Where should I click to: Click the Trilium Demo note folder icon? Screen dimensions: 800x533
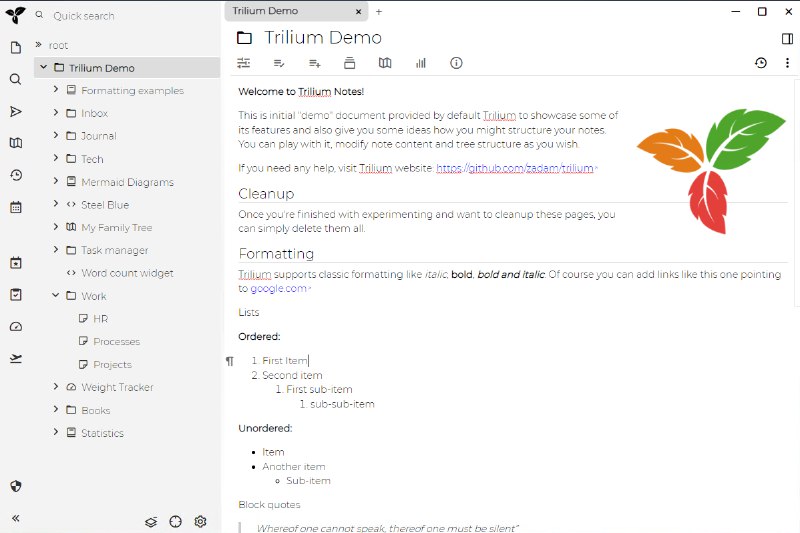[244, 38]
